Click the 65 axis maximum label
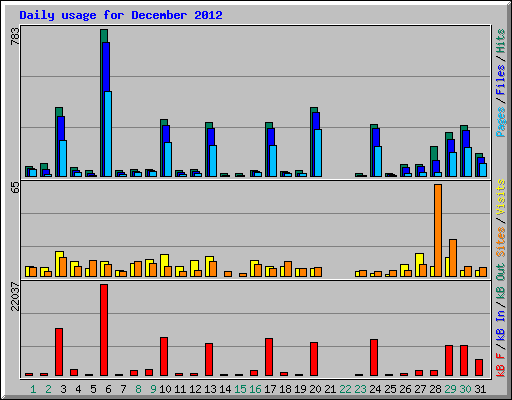512x400 pixels. tap(15, 188)
